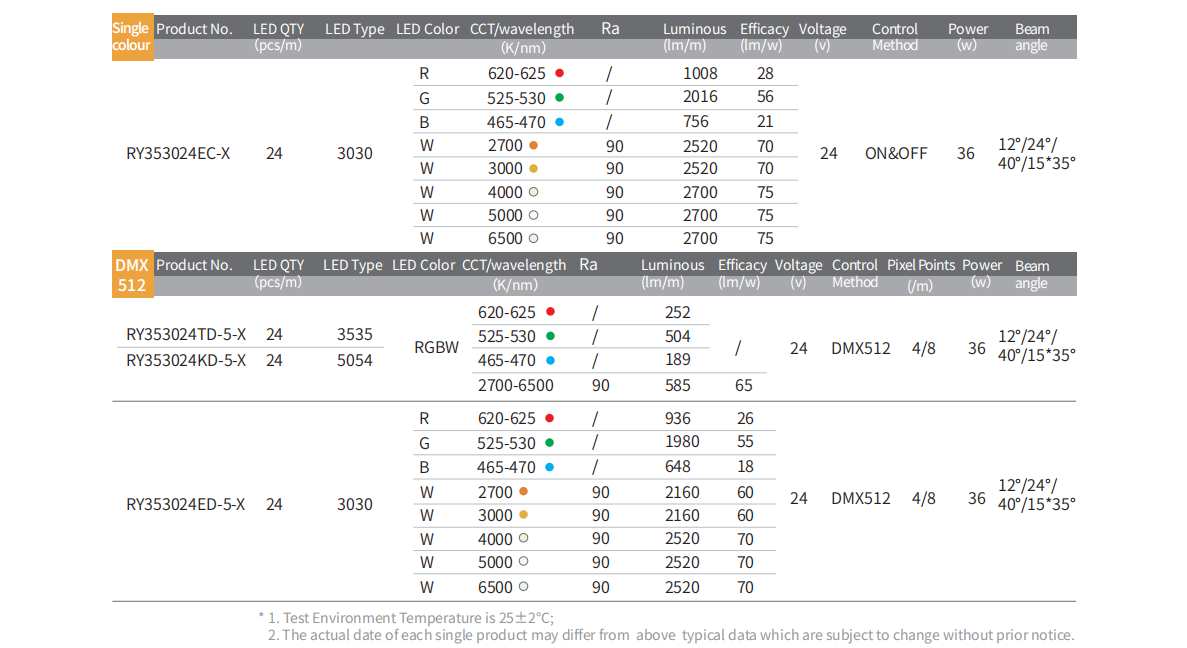1187x648 pixels.
Task: Click the yellow 3000 dot in the RY353024EC-X rows
Action: point(534,168)
